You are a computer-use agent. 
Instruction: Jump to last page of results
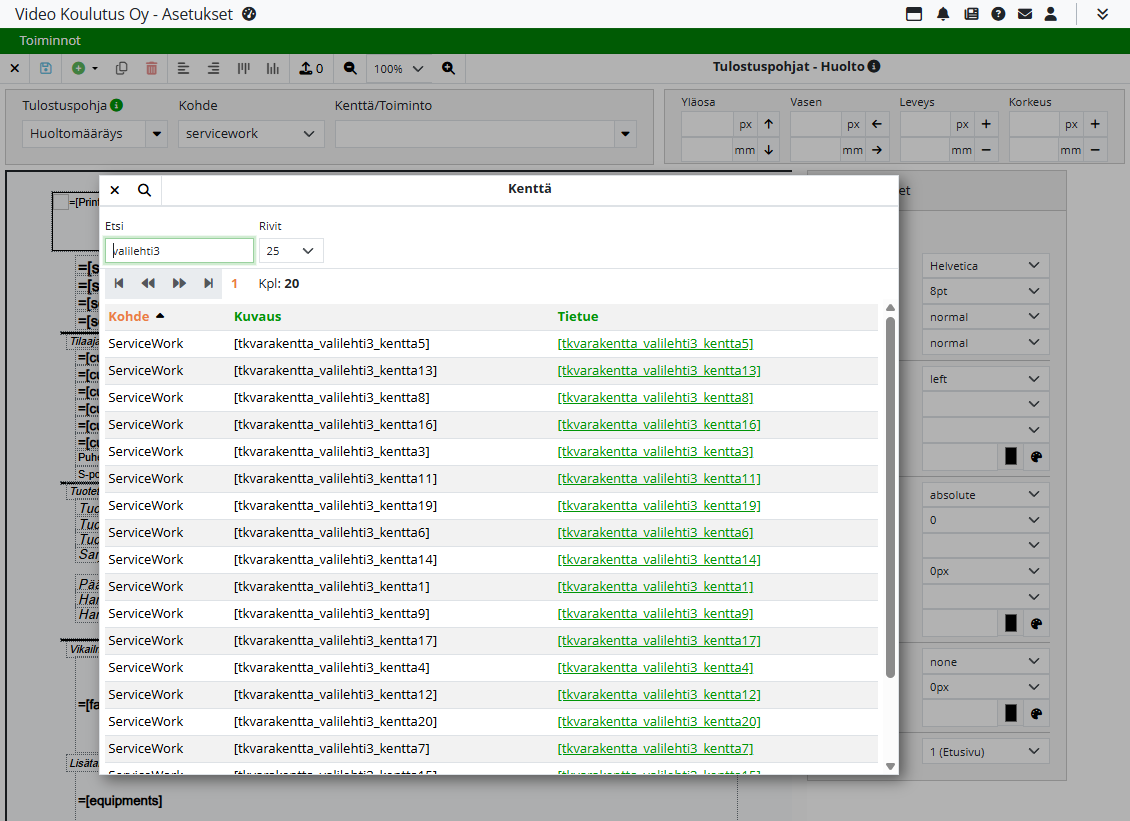(x=208, y=284)
